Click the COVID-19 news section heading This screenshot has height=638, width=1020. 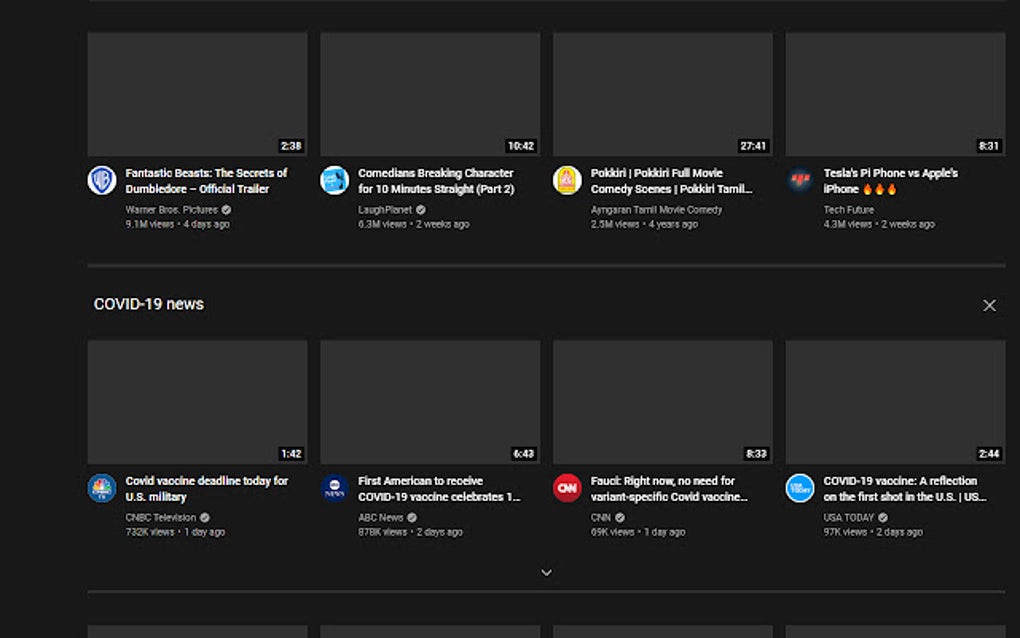[x=146, y=304]
